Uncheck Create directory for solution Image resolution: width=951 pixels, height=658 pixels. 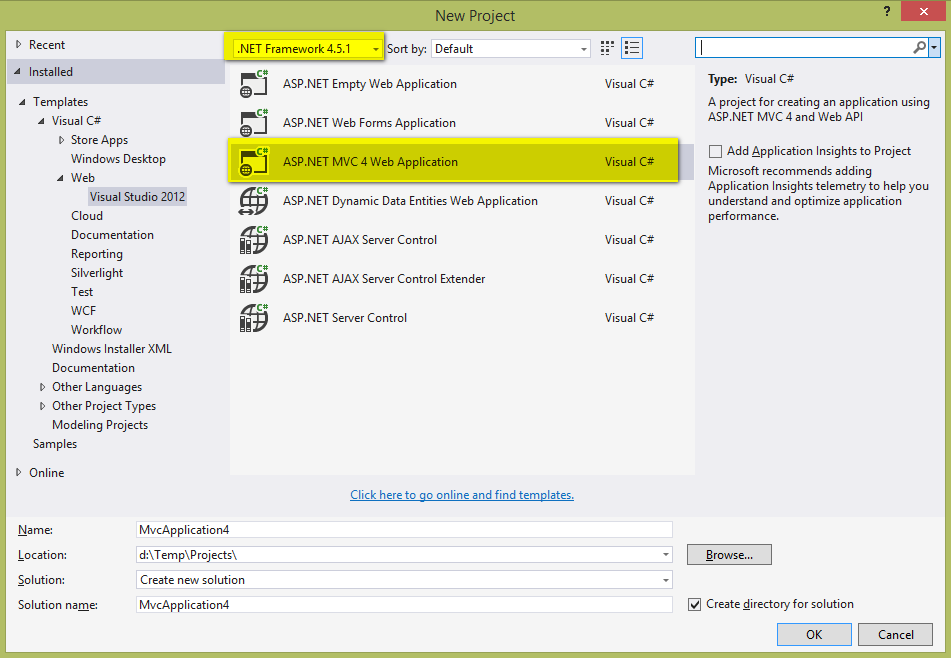tap(694, 605)
